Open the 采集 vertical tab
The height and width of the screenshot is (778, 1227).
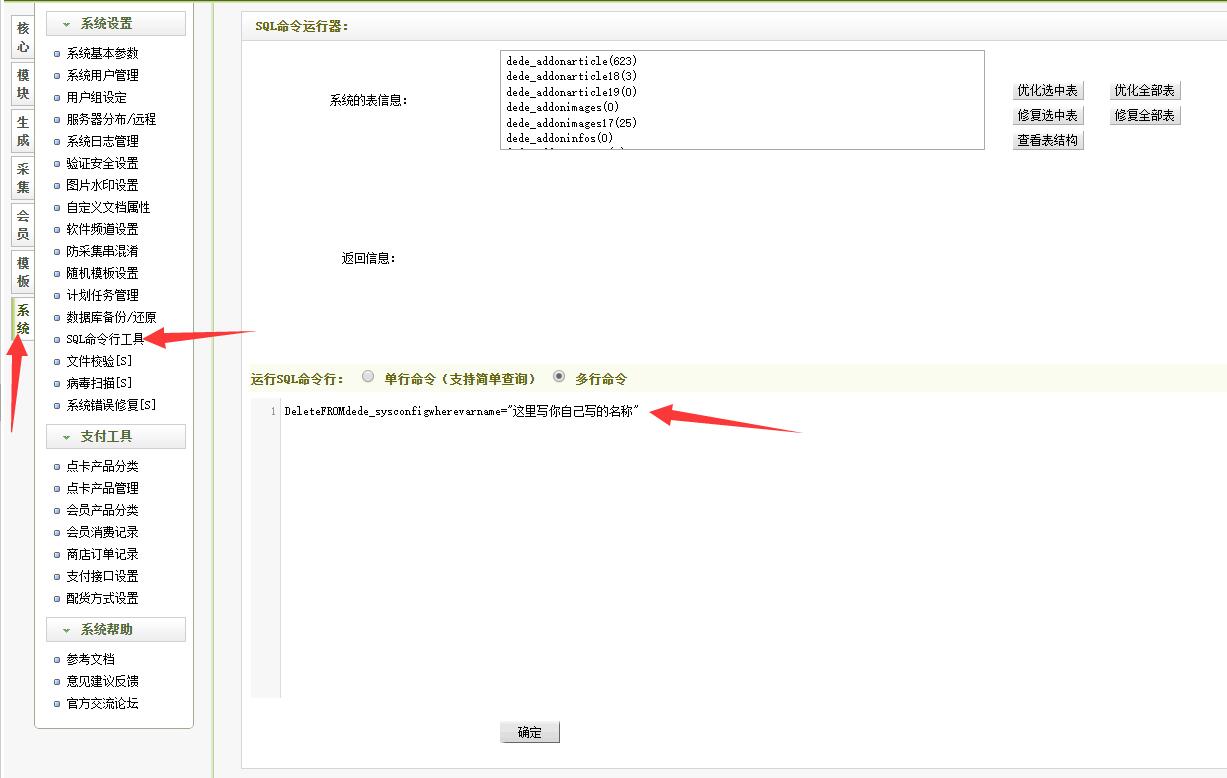click(x=22, y=178)
